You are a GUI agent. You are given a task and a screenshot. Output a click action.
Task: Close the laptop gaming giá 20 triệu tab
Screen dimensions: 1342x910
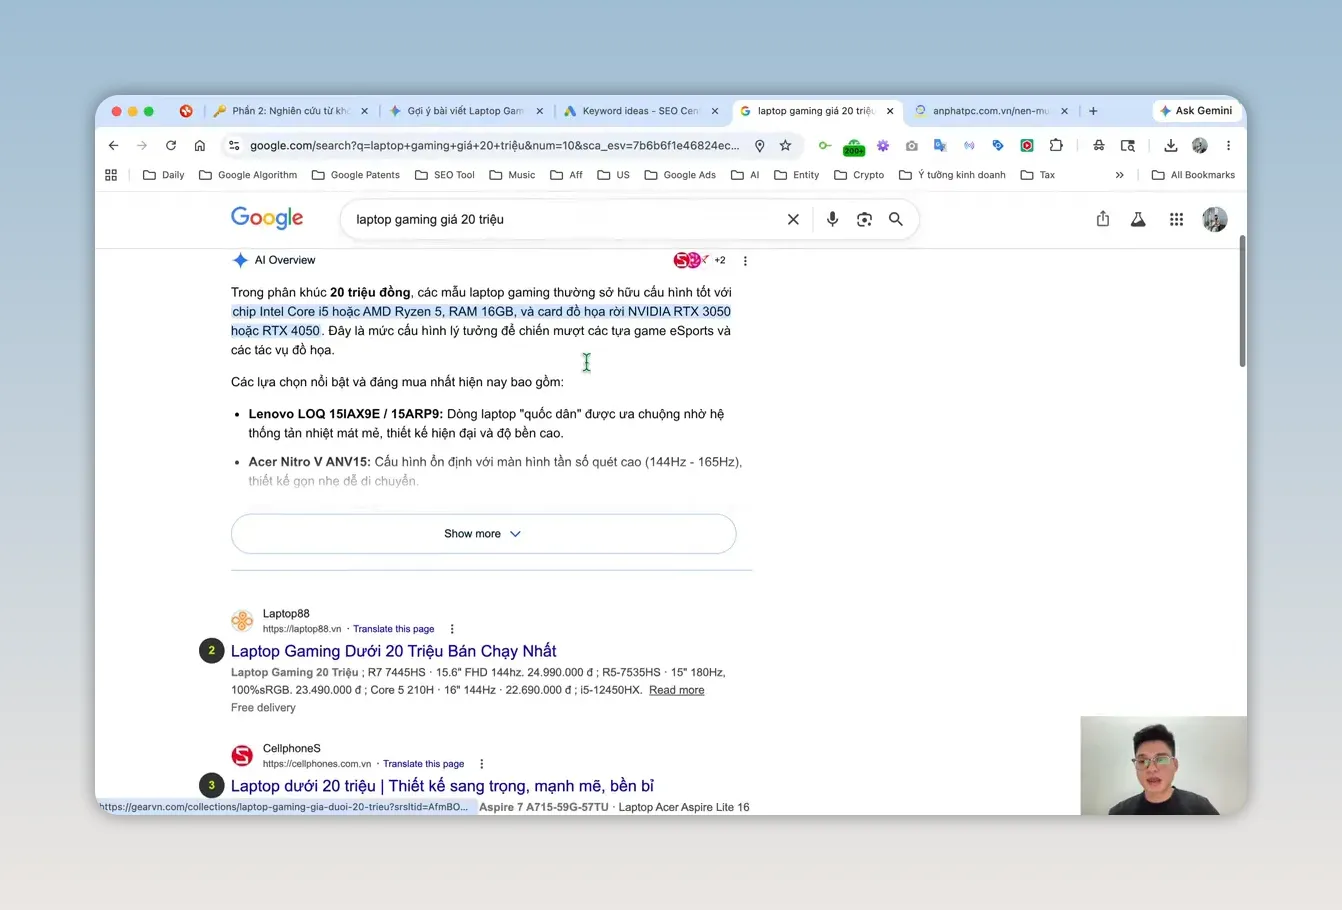(890, 111)
